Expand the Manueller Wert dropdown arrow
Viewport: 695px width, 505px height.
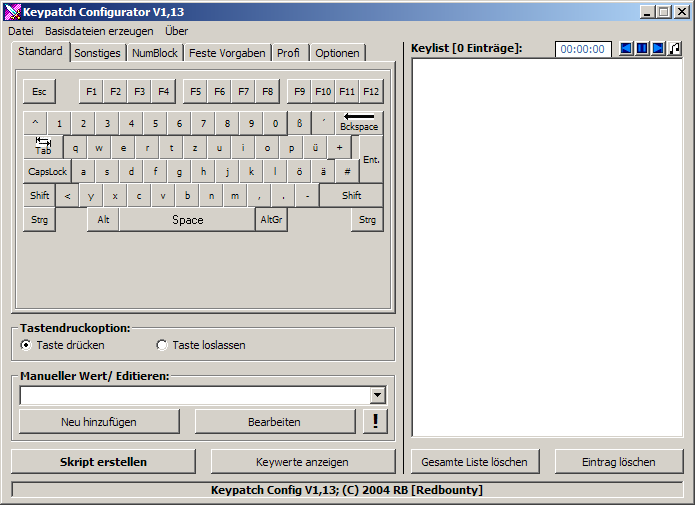click(377, 396)
